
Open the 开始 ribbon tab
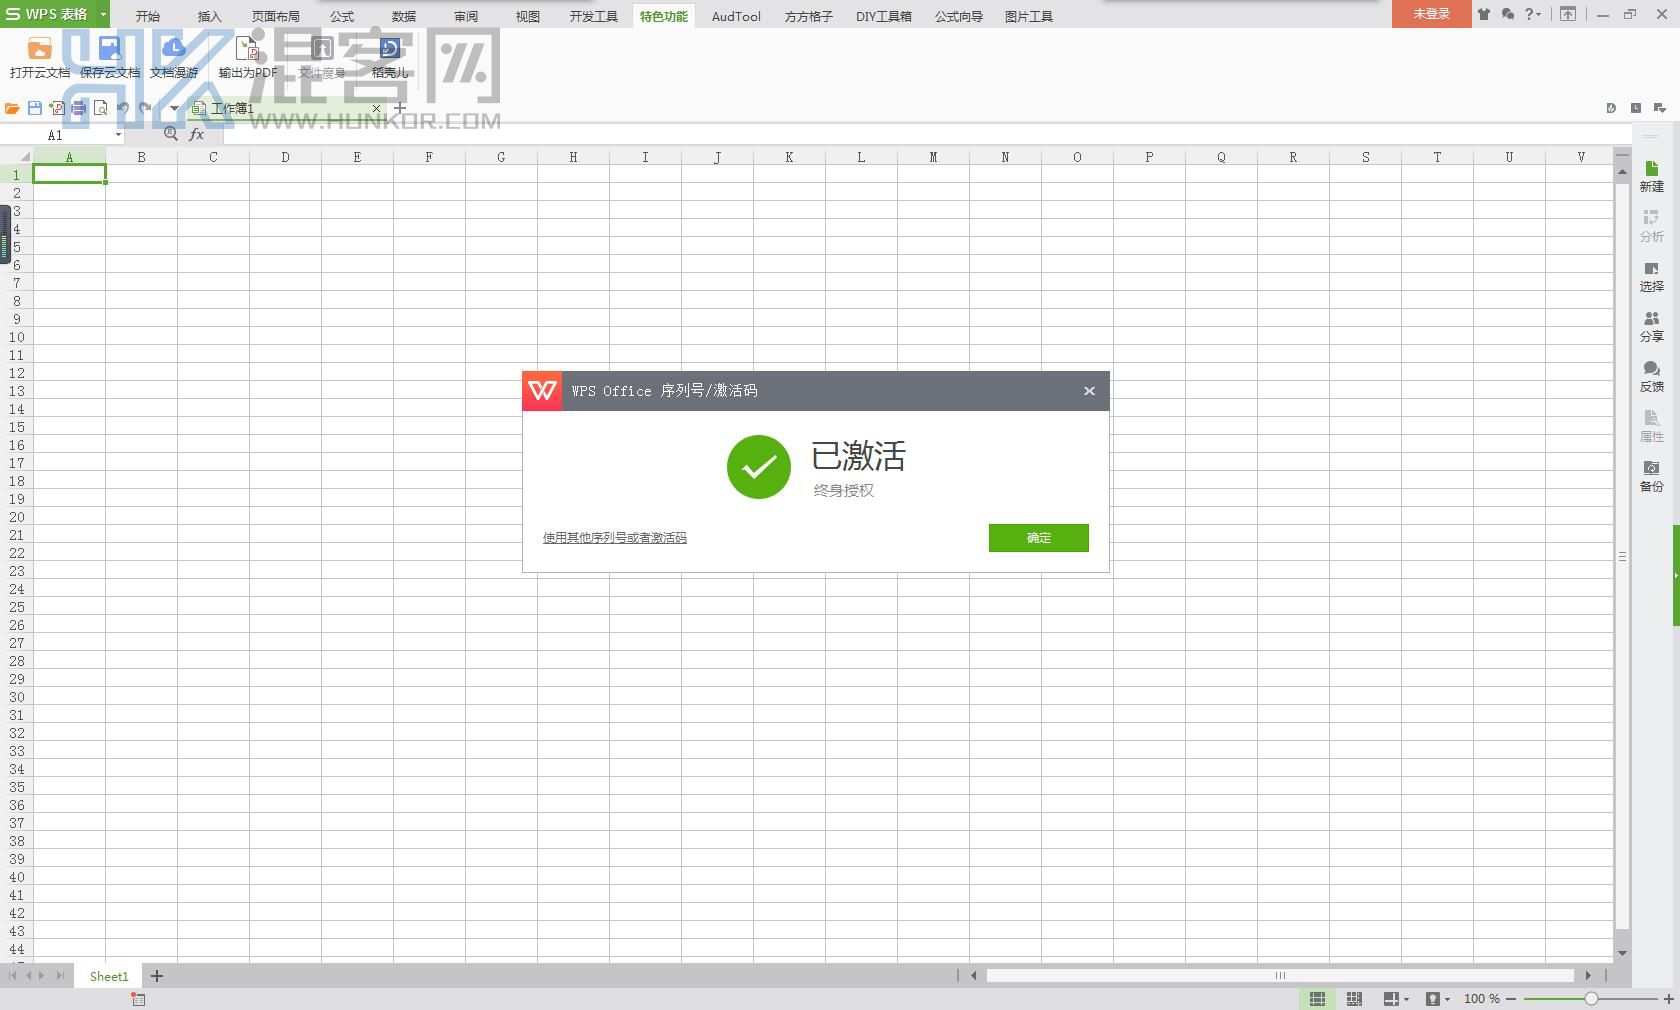pos(148,16)
